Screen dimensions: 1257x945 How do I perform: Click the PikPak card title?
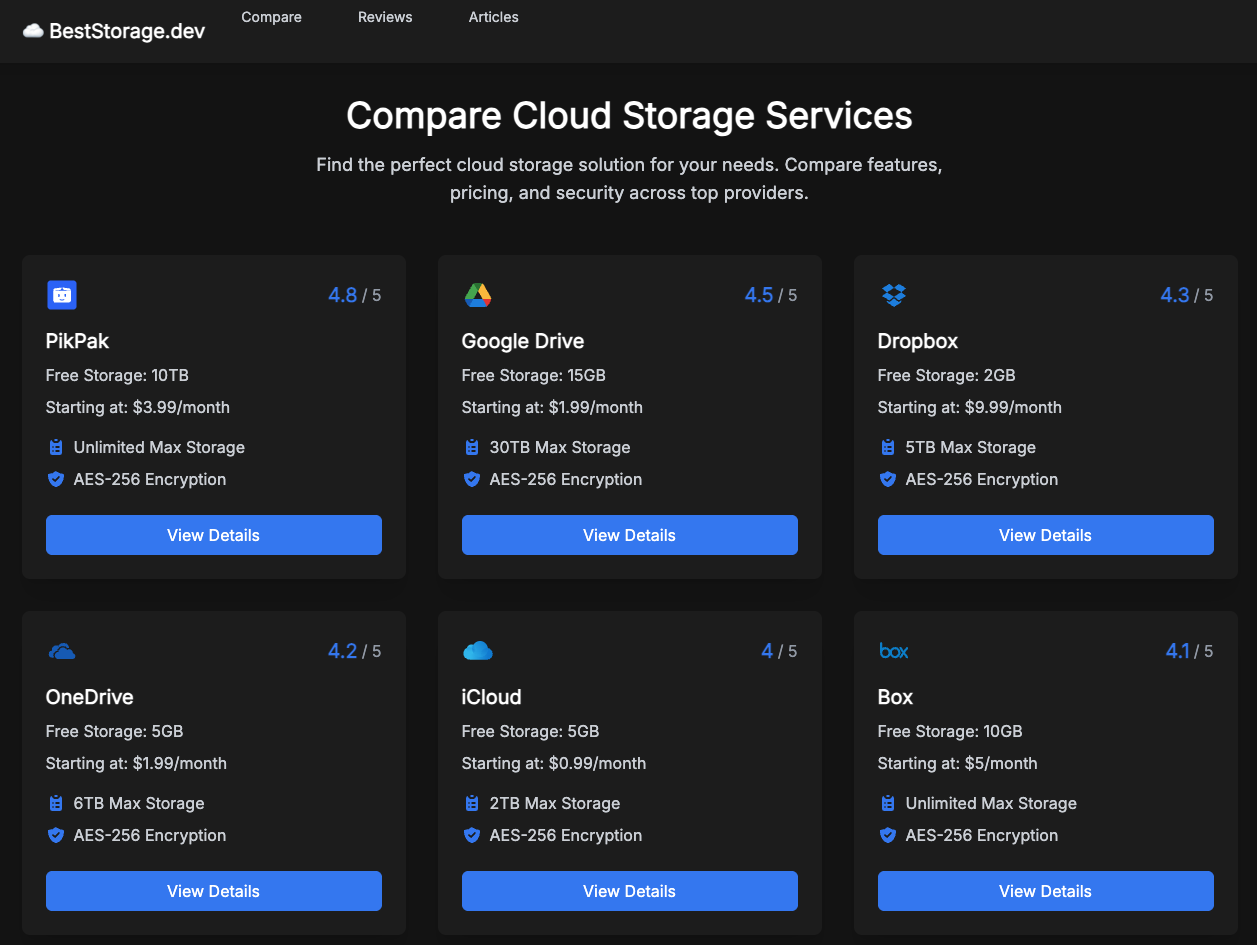pos(77,341)
